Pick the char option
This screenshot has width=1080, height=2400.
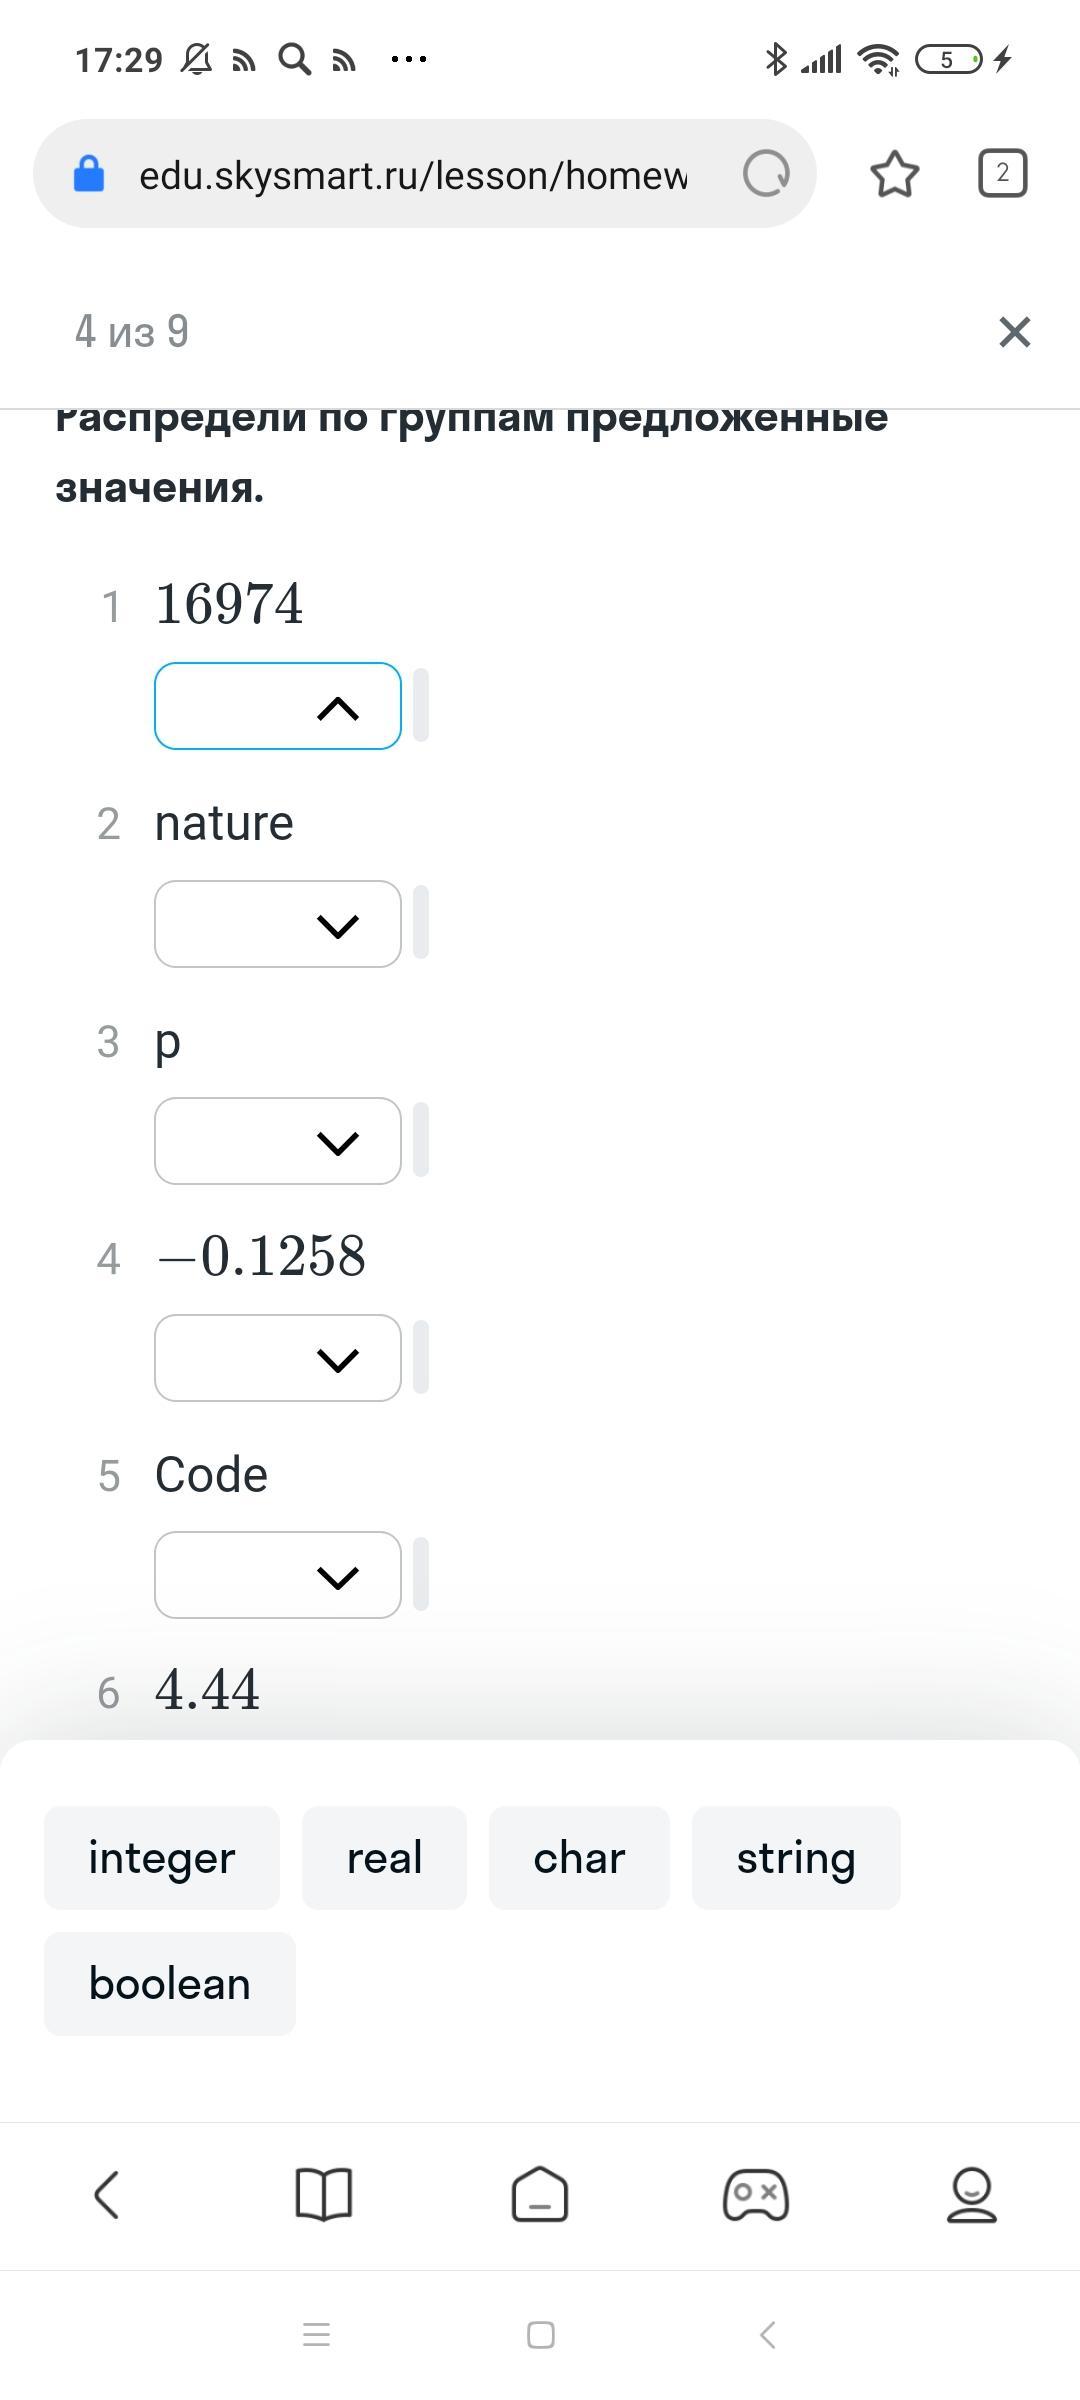point(579,1858)
